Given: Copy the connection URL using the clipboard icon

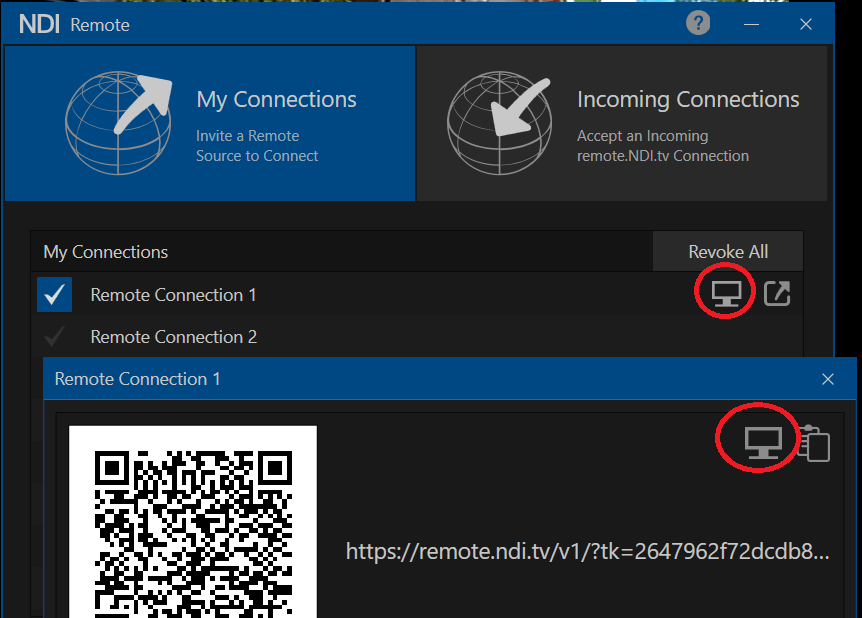Looking at the screenshot, I should tap(816, 444).
